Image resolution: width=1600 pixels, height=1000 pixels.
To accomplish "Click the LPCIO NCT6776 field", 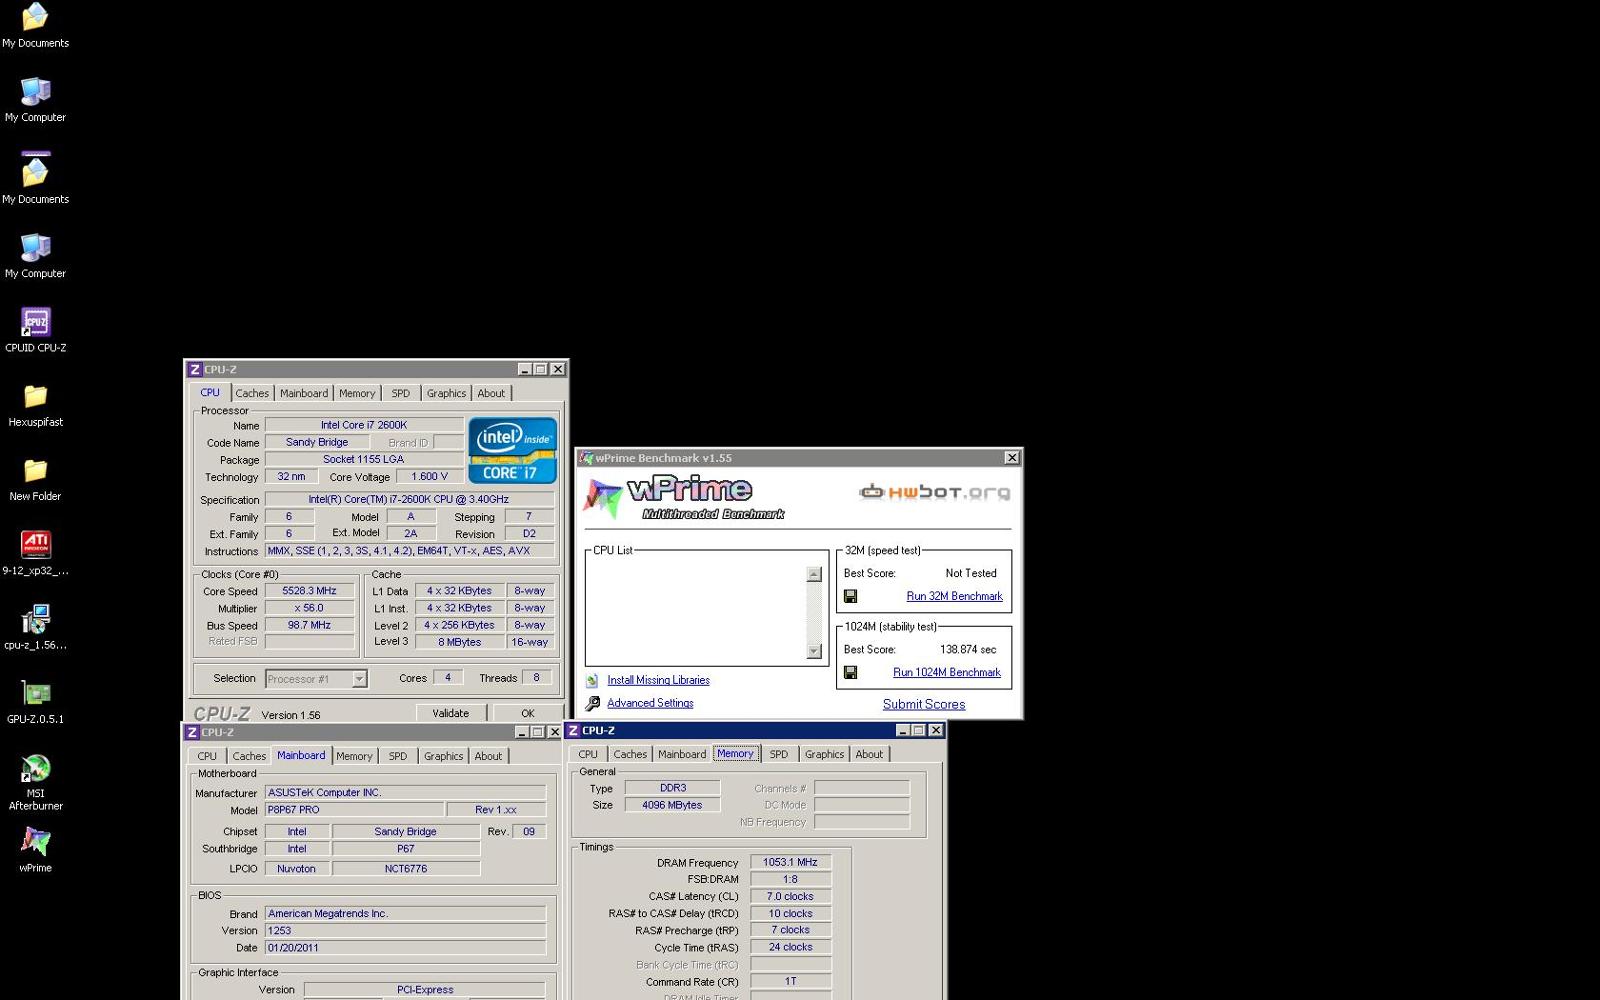I will 406,869.
